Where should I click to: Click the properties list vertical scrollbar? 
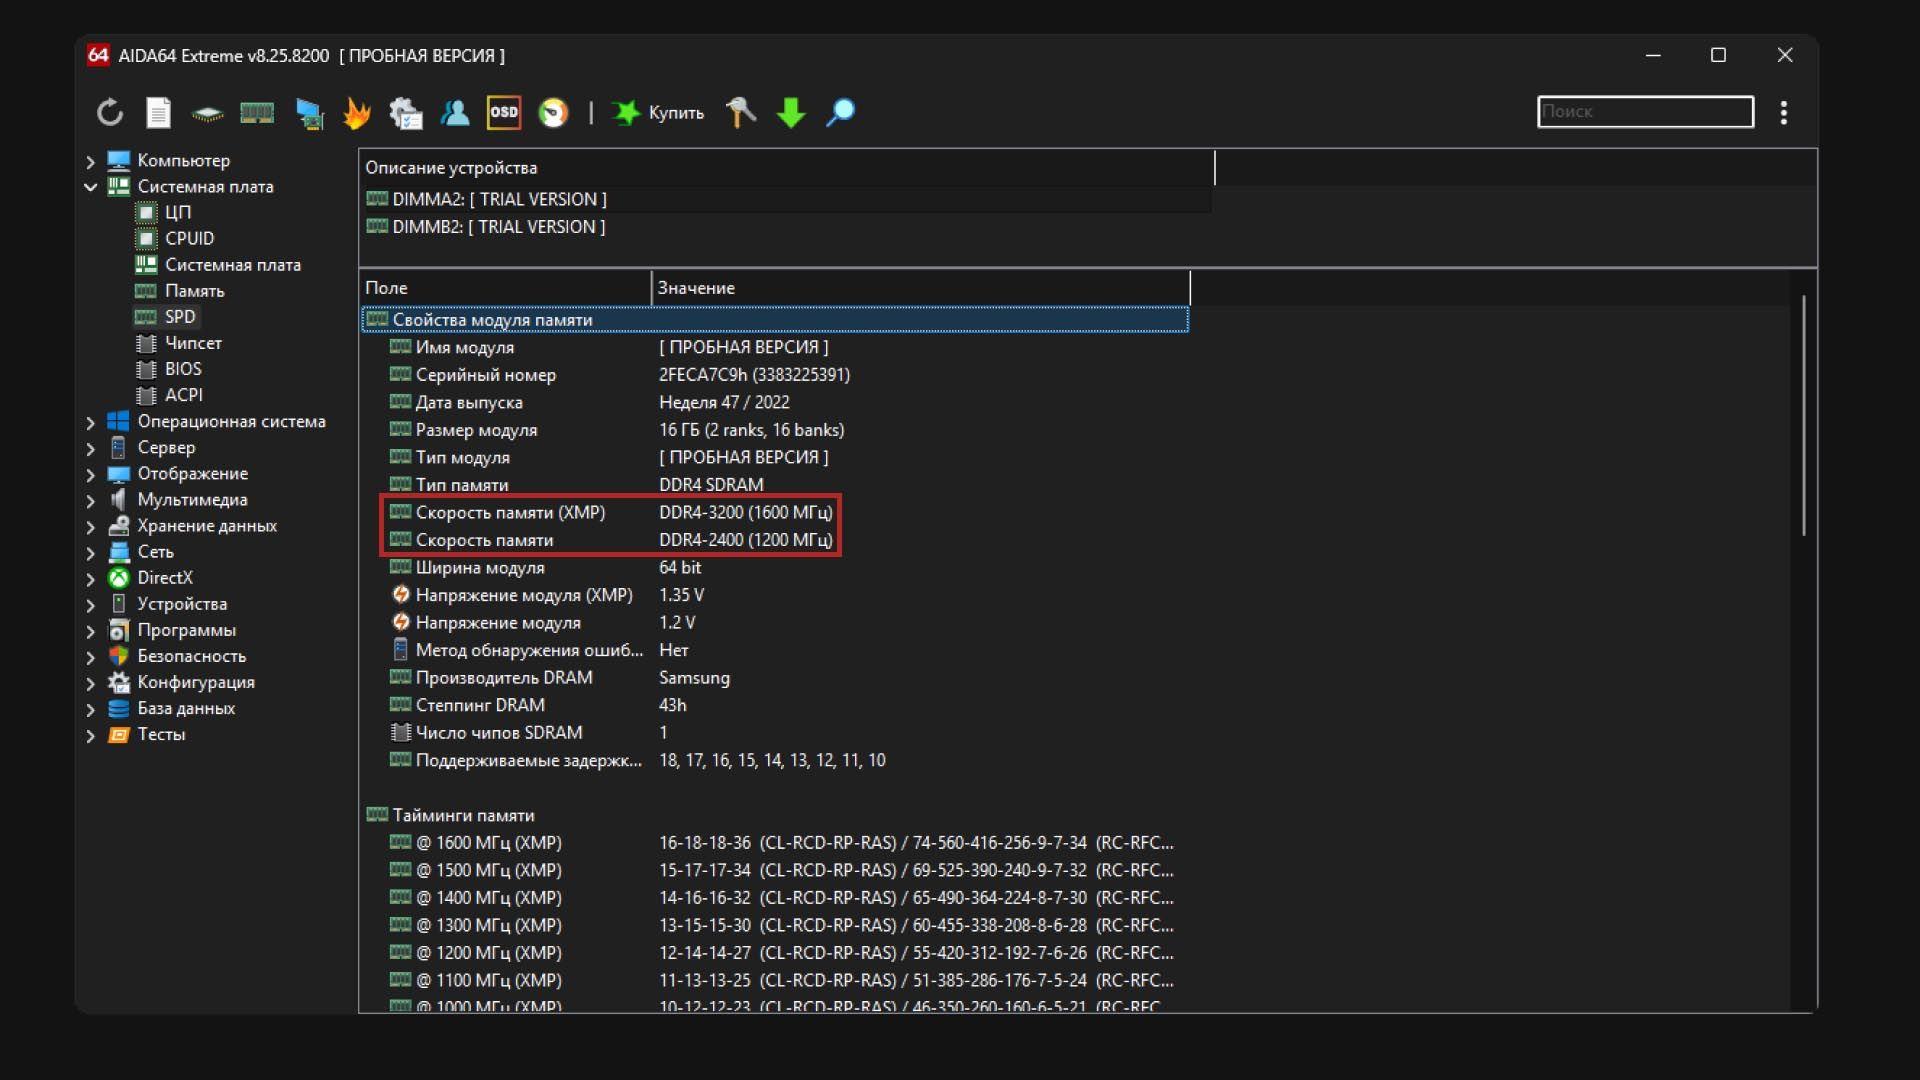pos(1804,415)
